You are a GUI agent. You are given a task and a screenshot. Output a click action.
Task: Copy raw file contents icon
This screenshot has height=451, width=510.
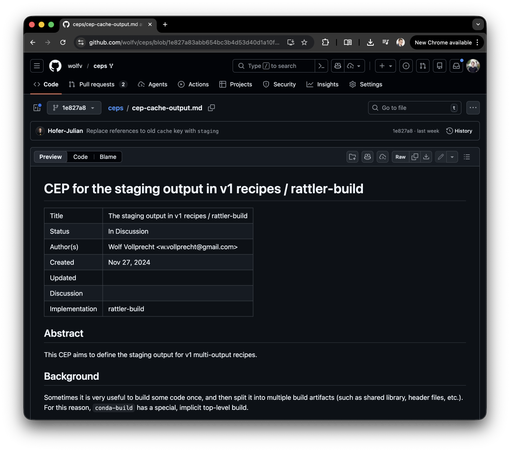415,157
